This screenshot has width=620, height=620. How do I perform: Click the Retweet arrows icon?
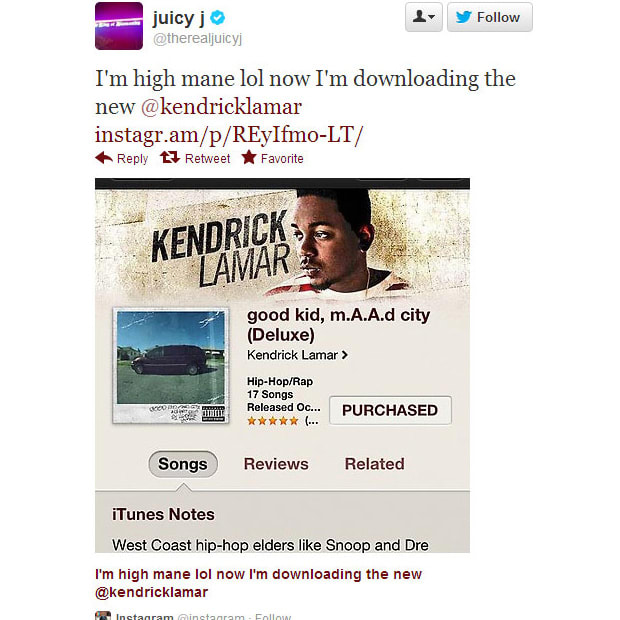pyautogui.click(x=170, y=157)
